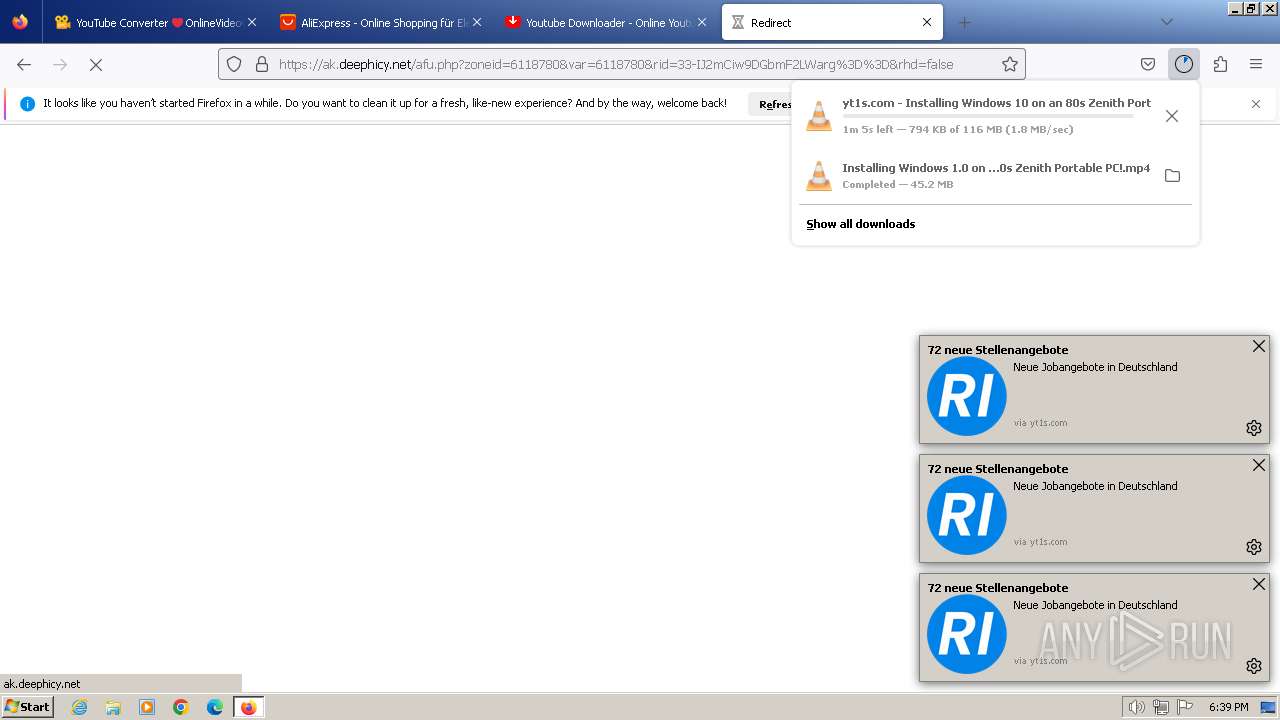Select the Redirect tab
The image size is (1280, 720).
[x=832, y=22]
